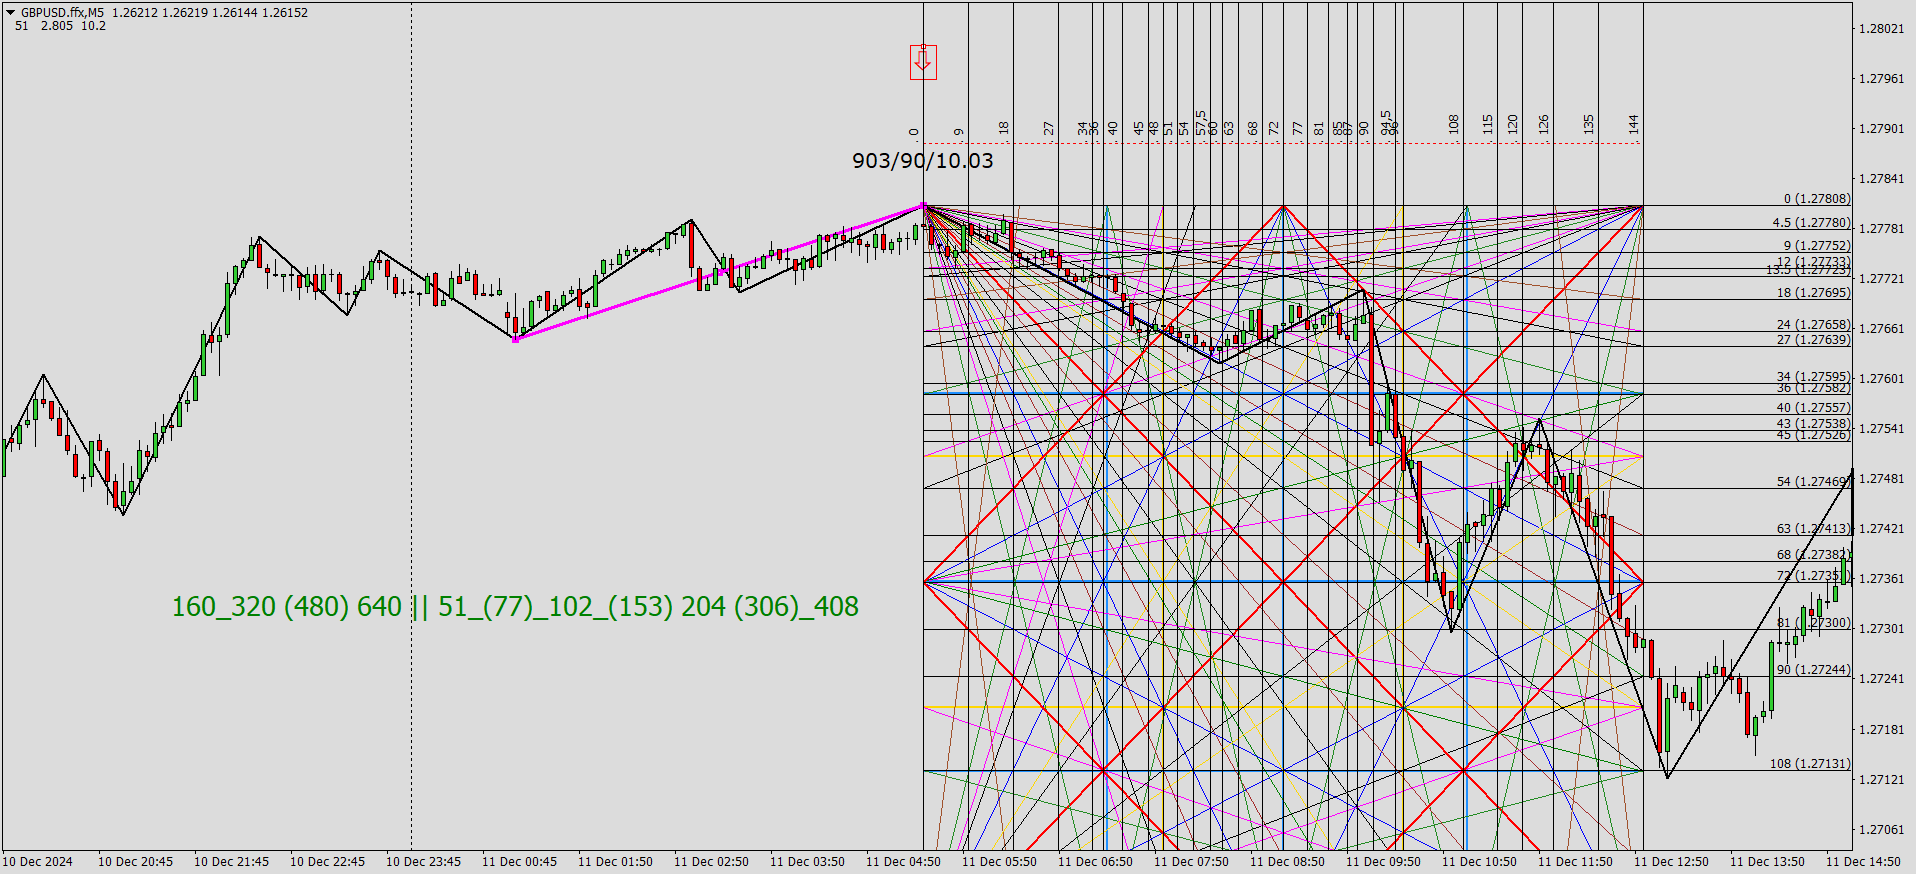Click the '903/90/10.03' chart label
Viewport: 1916px width, 874px height.
tap(923, 161)
